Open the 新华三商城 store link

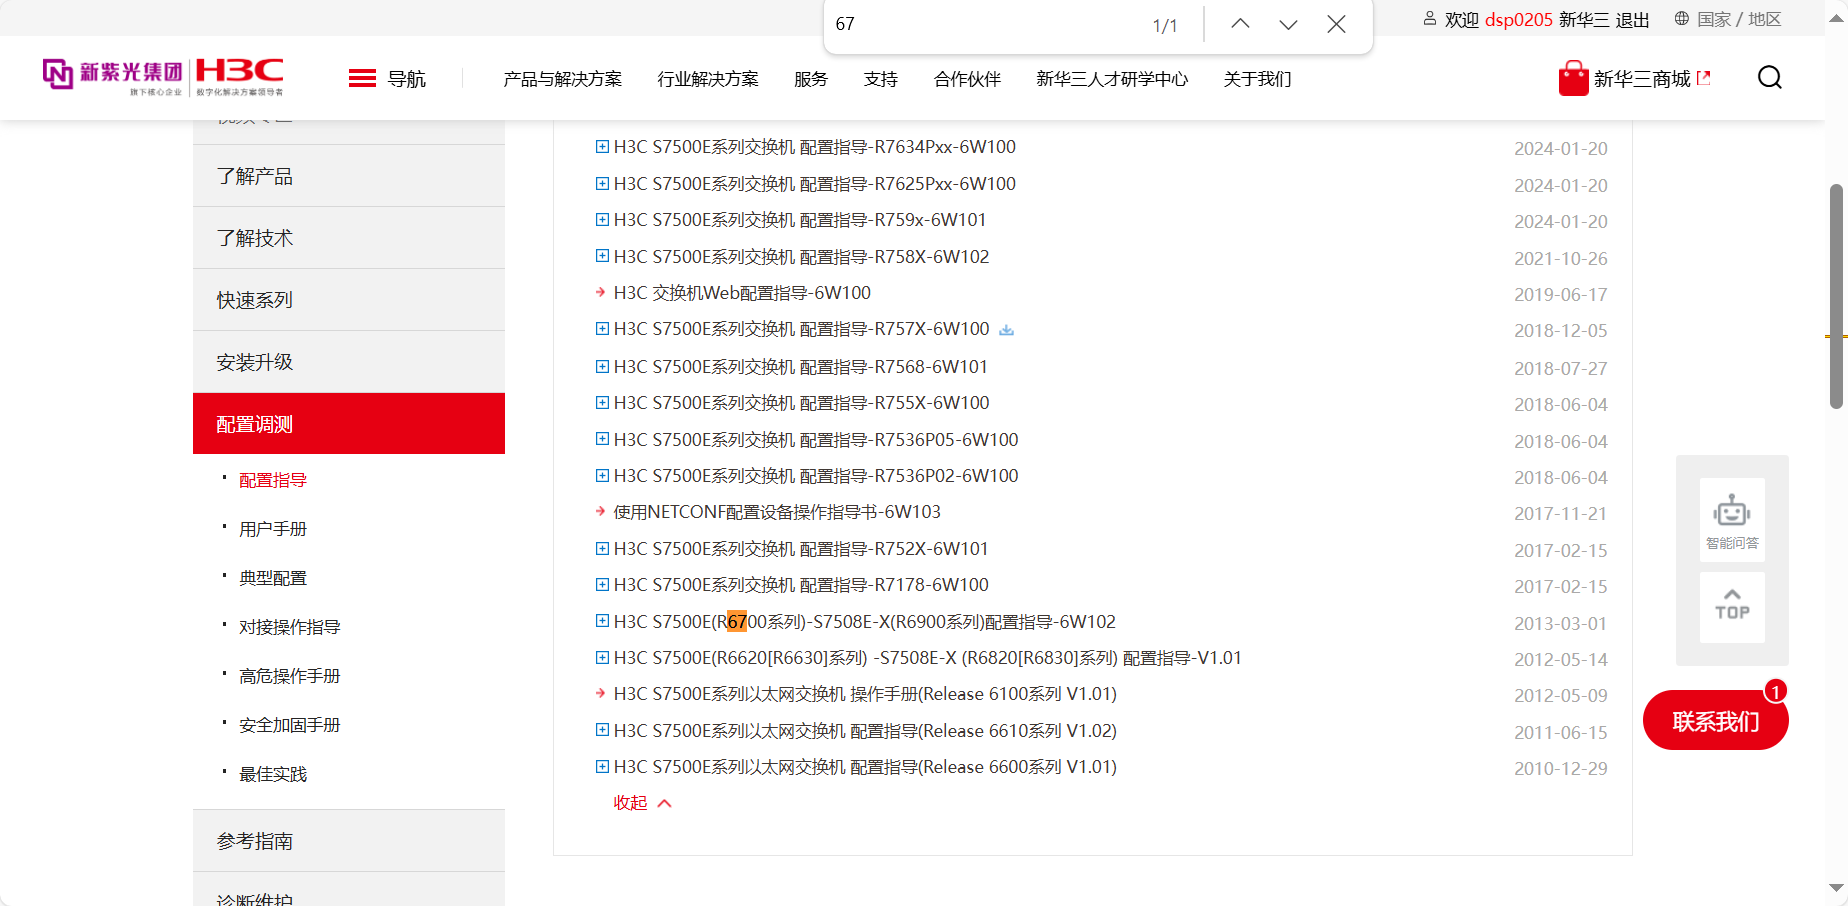tap(1642, 79)
